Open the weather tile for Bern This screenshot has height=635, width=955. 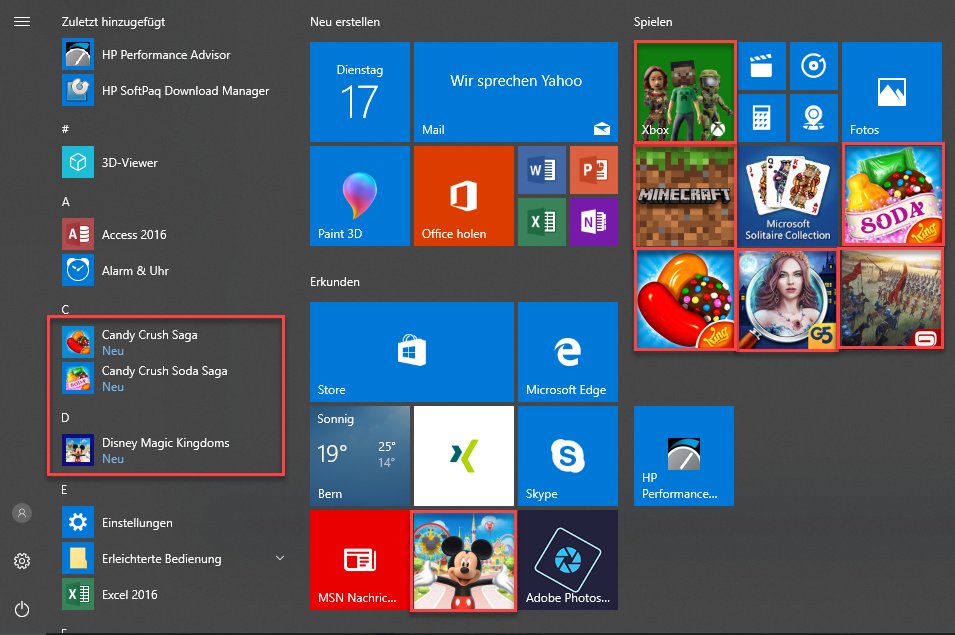click(x=360, y=456)
